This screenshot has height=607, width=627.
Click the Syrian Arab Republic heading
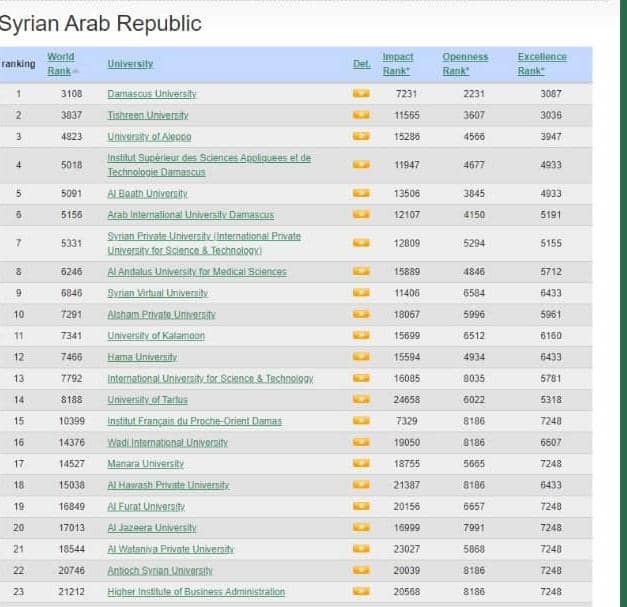pyautogui.click(x=100, y=23)
